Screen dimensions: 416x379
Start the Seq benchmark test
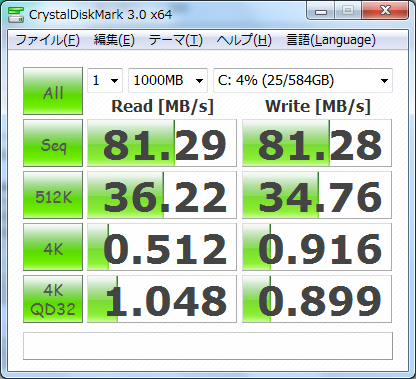point(53,143)
